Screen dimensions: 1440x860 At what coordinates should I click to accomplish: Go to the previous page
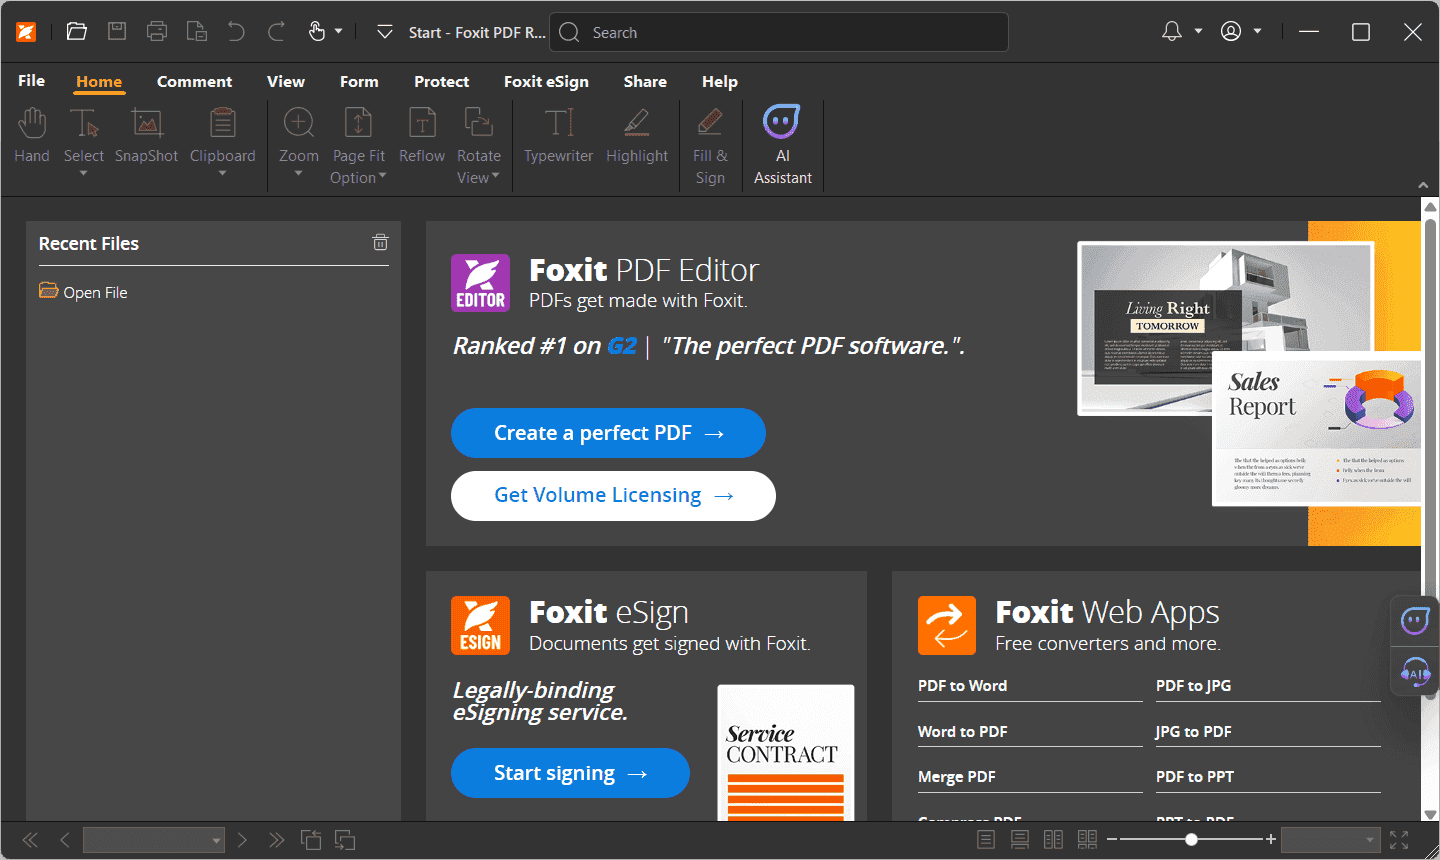(x=65, y=840)
